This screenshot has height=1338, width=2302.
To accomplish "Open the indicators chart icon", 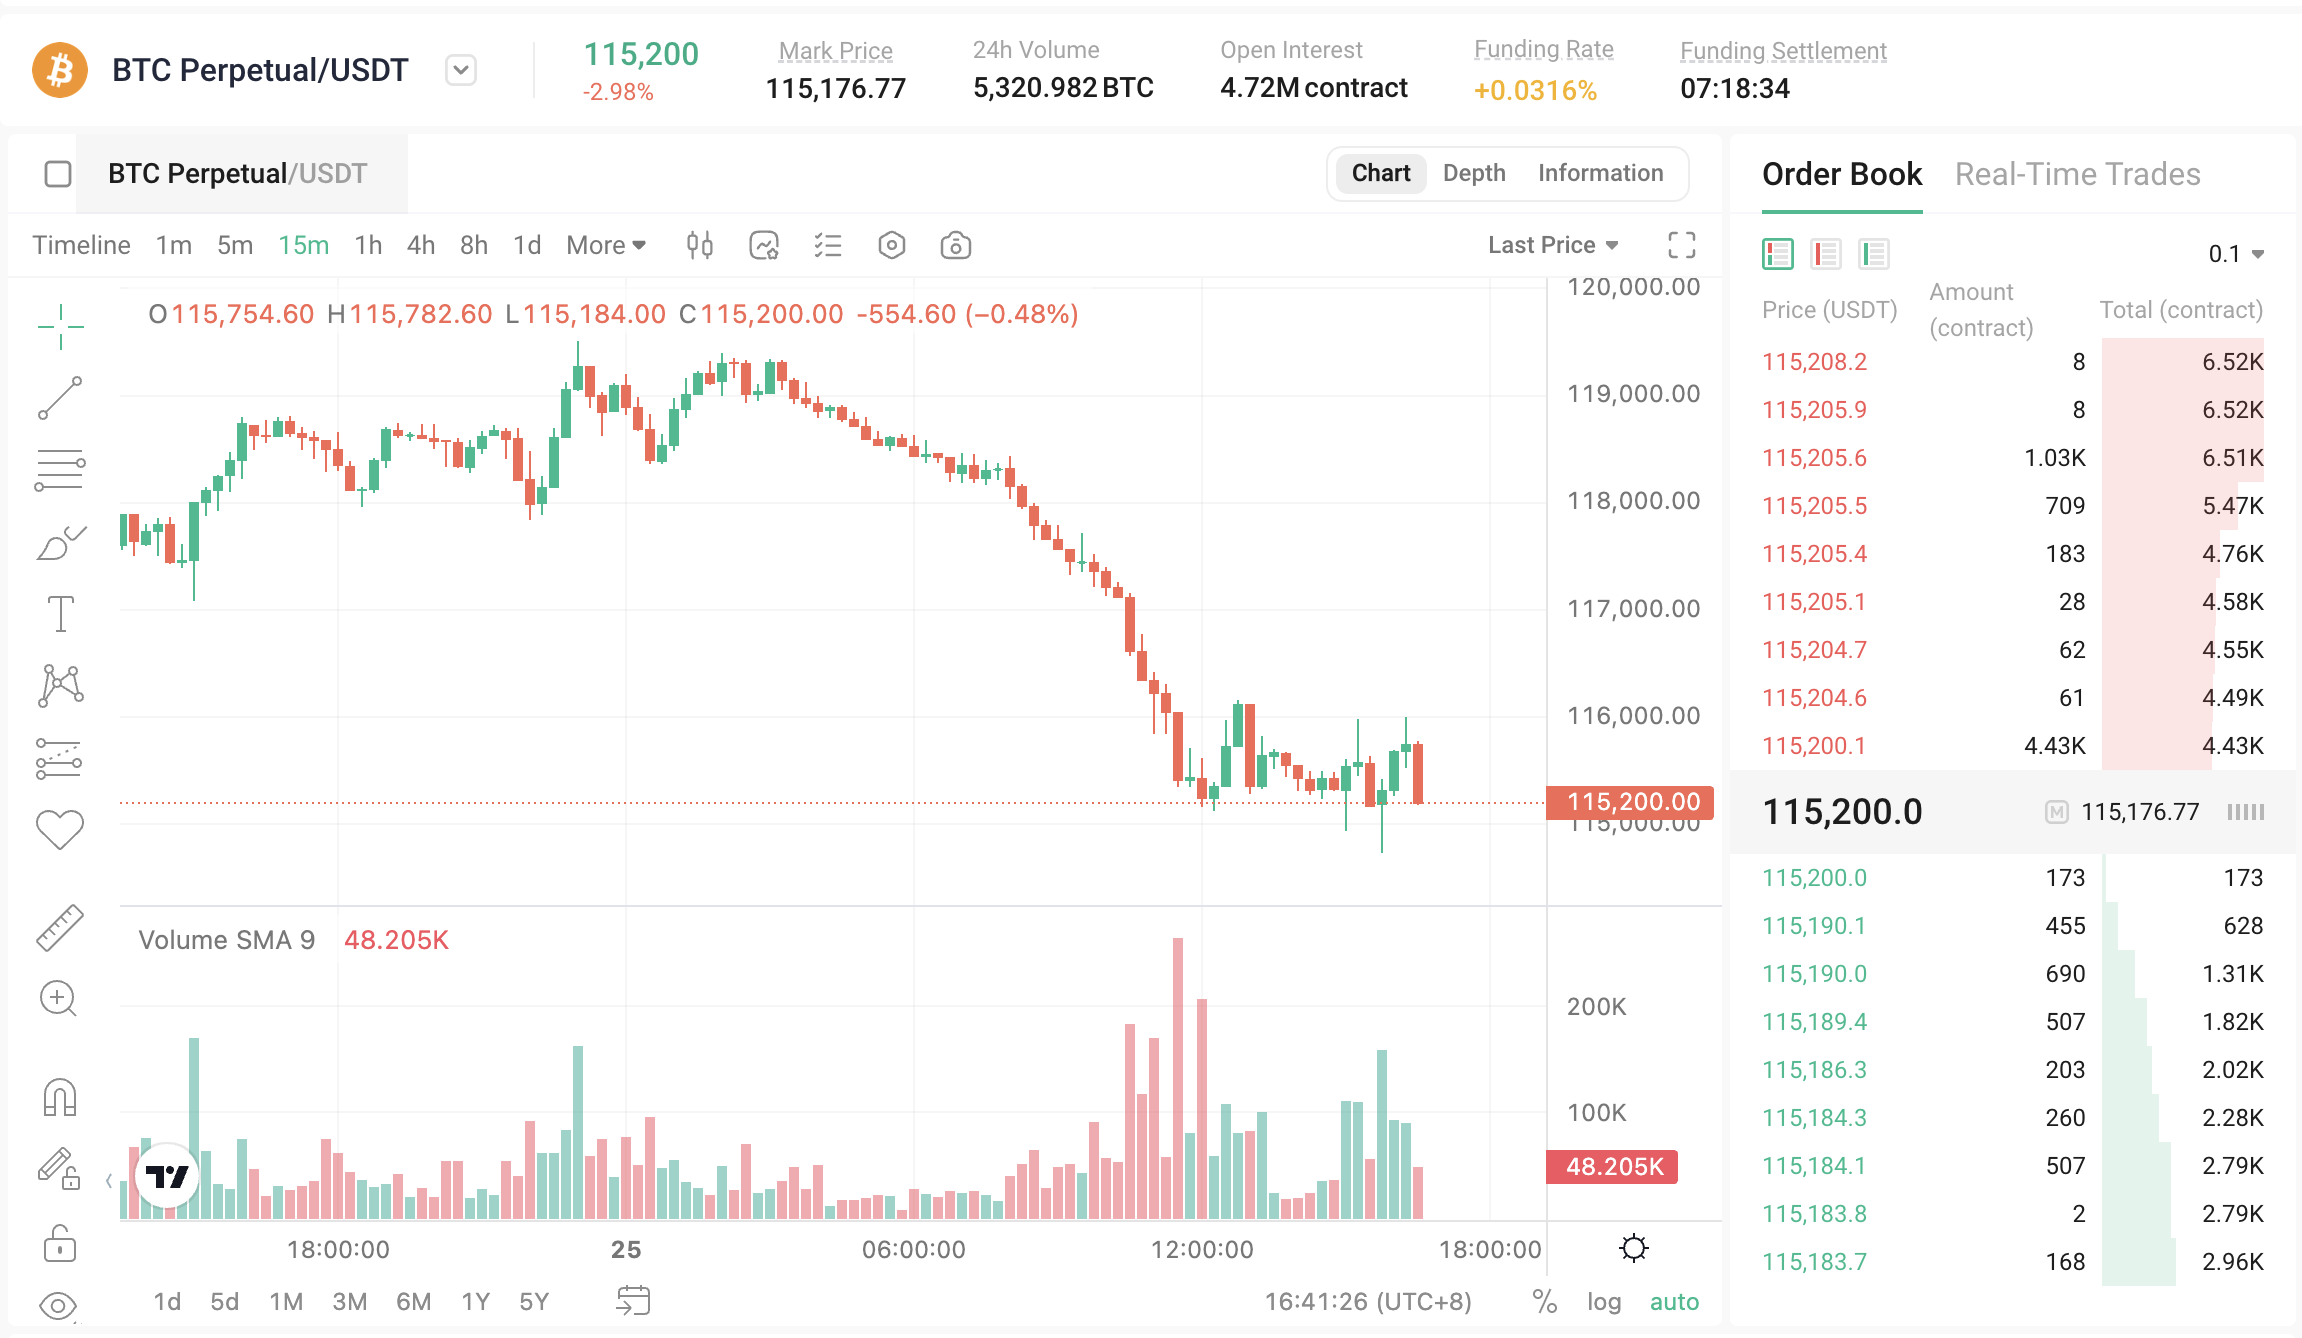I will pyautogui.click(x=764, y=245).
